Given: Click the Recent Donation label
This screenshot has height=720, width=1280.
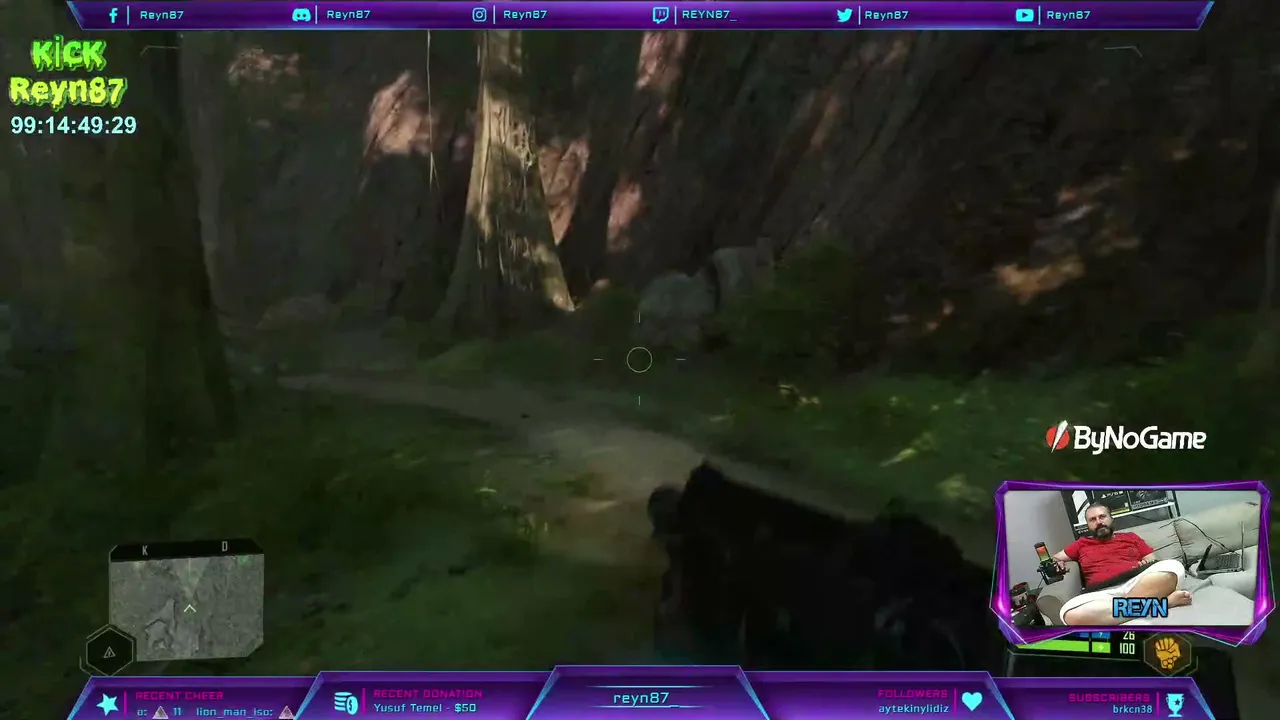Looking at the screenshot, I should 428,694.
